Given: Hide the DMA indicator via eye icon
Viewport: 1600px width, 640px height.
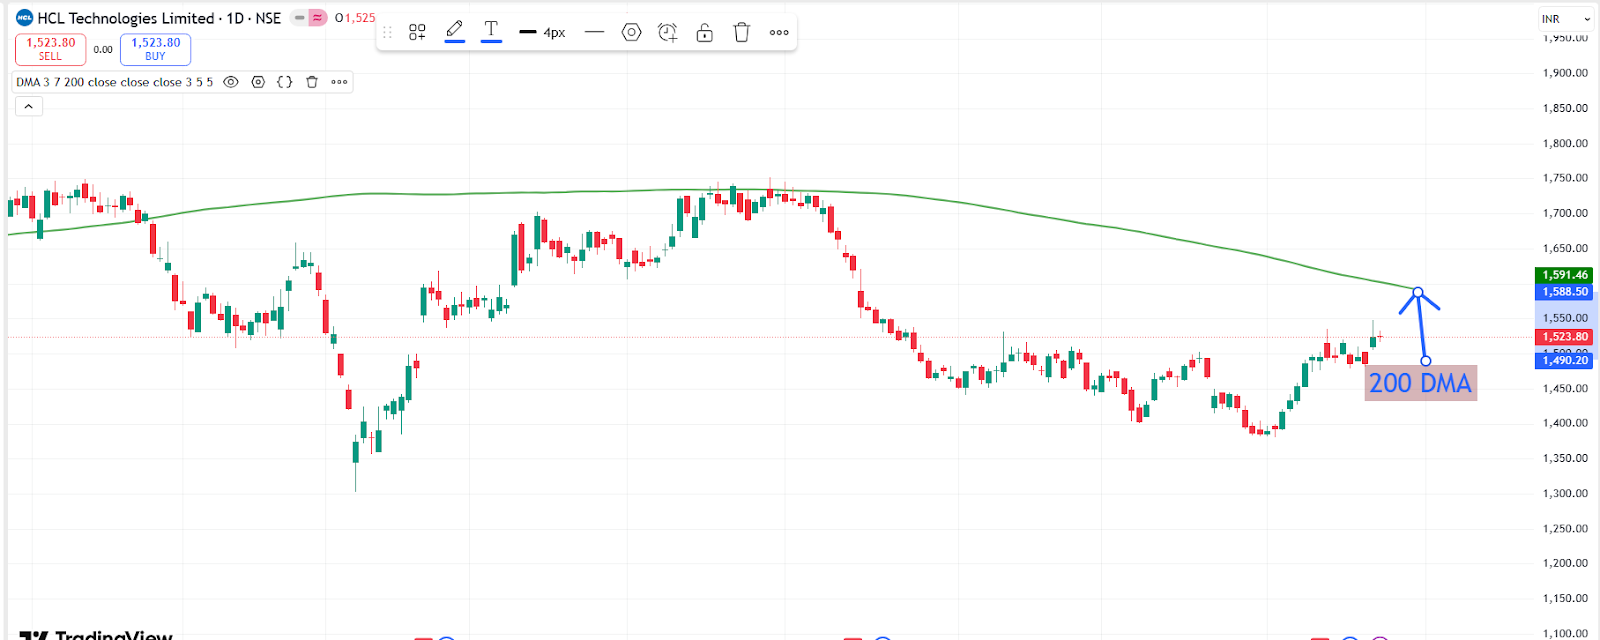Looking at the screenshot, I should pos(231,82).
